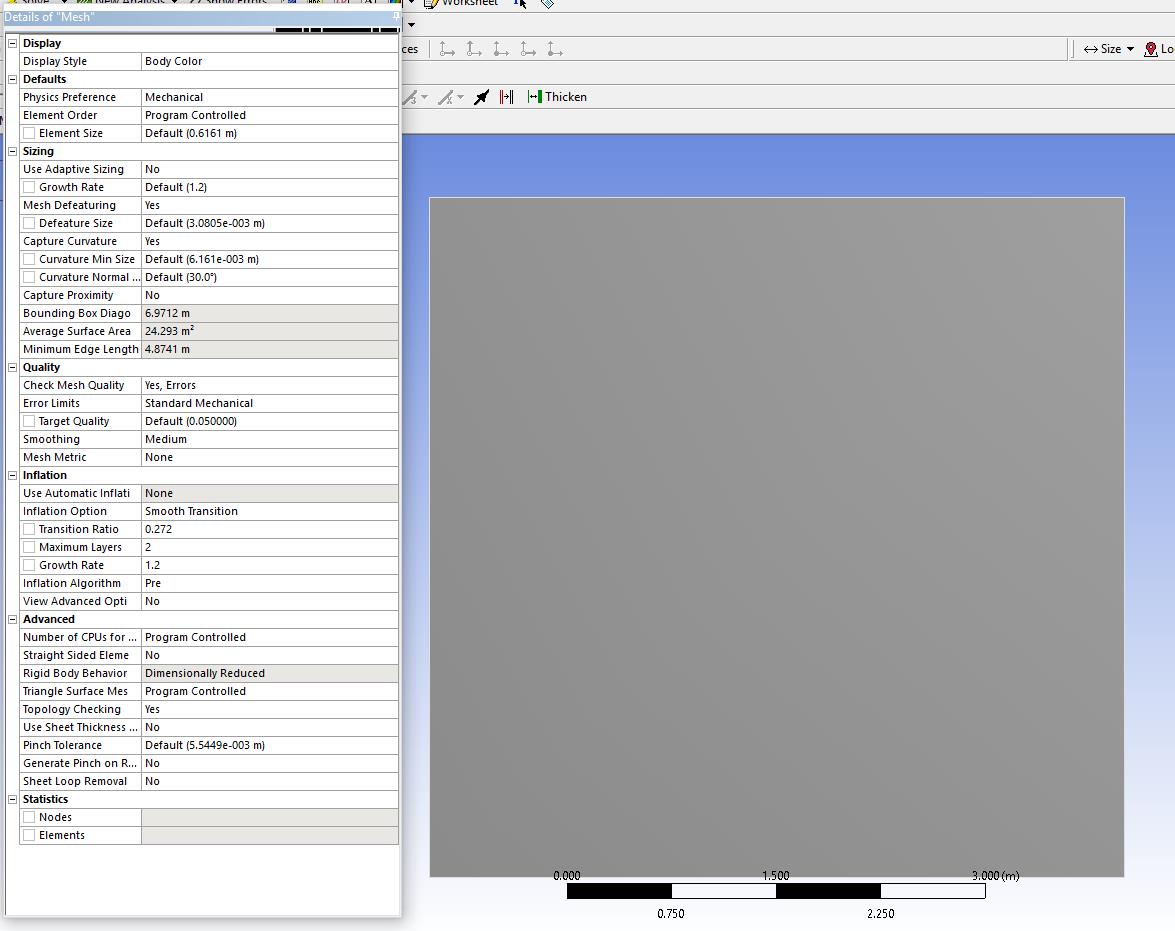The height and width of the screenshot is (931, 1175).
Task: Click Rigid Body Behavior Dimensionally Reduced value
Action: point(270,673)
